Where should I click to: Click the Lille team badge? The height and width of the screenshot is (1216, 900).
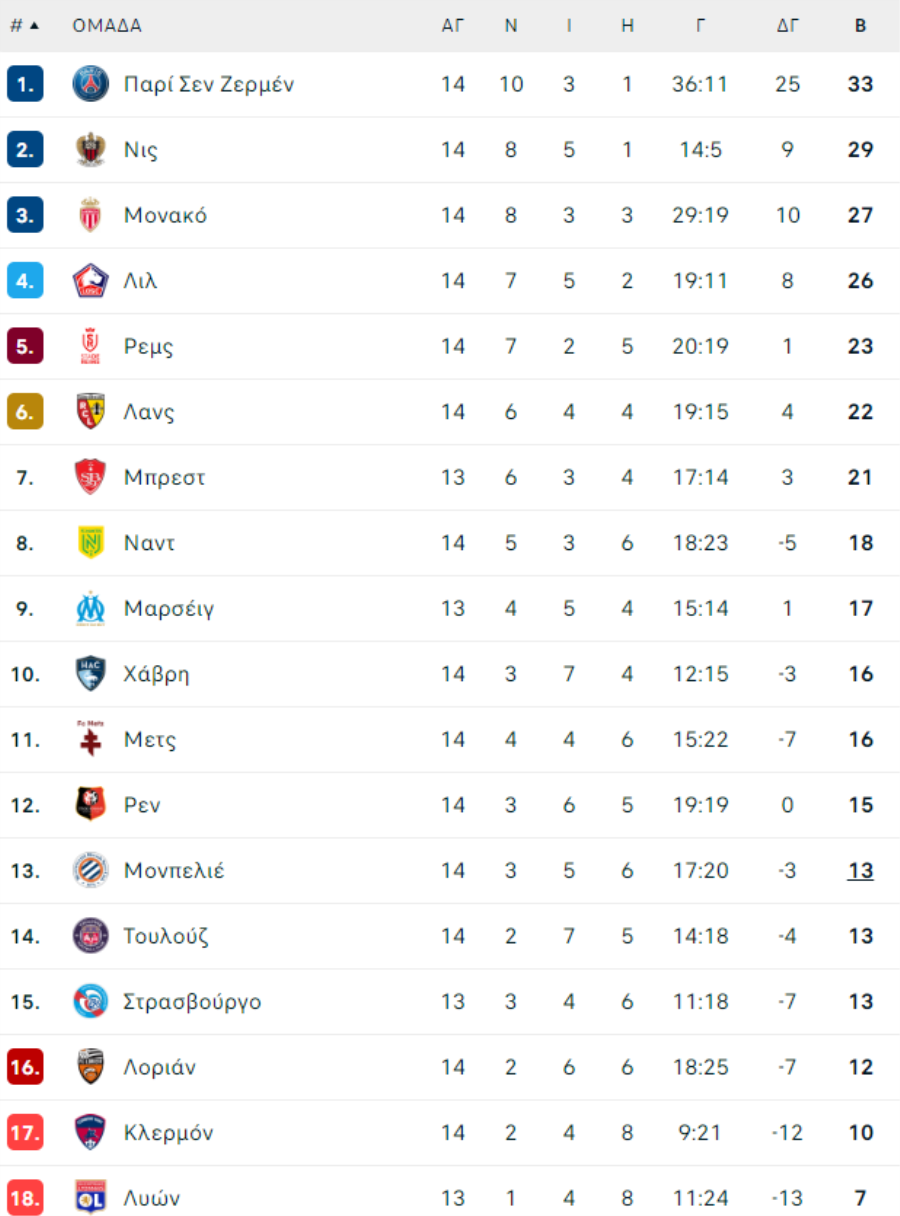tap(91, 281)
